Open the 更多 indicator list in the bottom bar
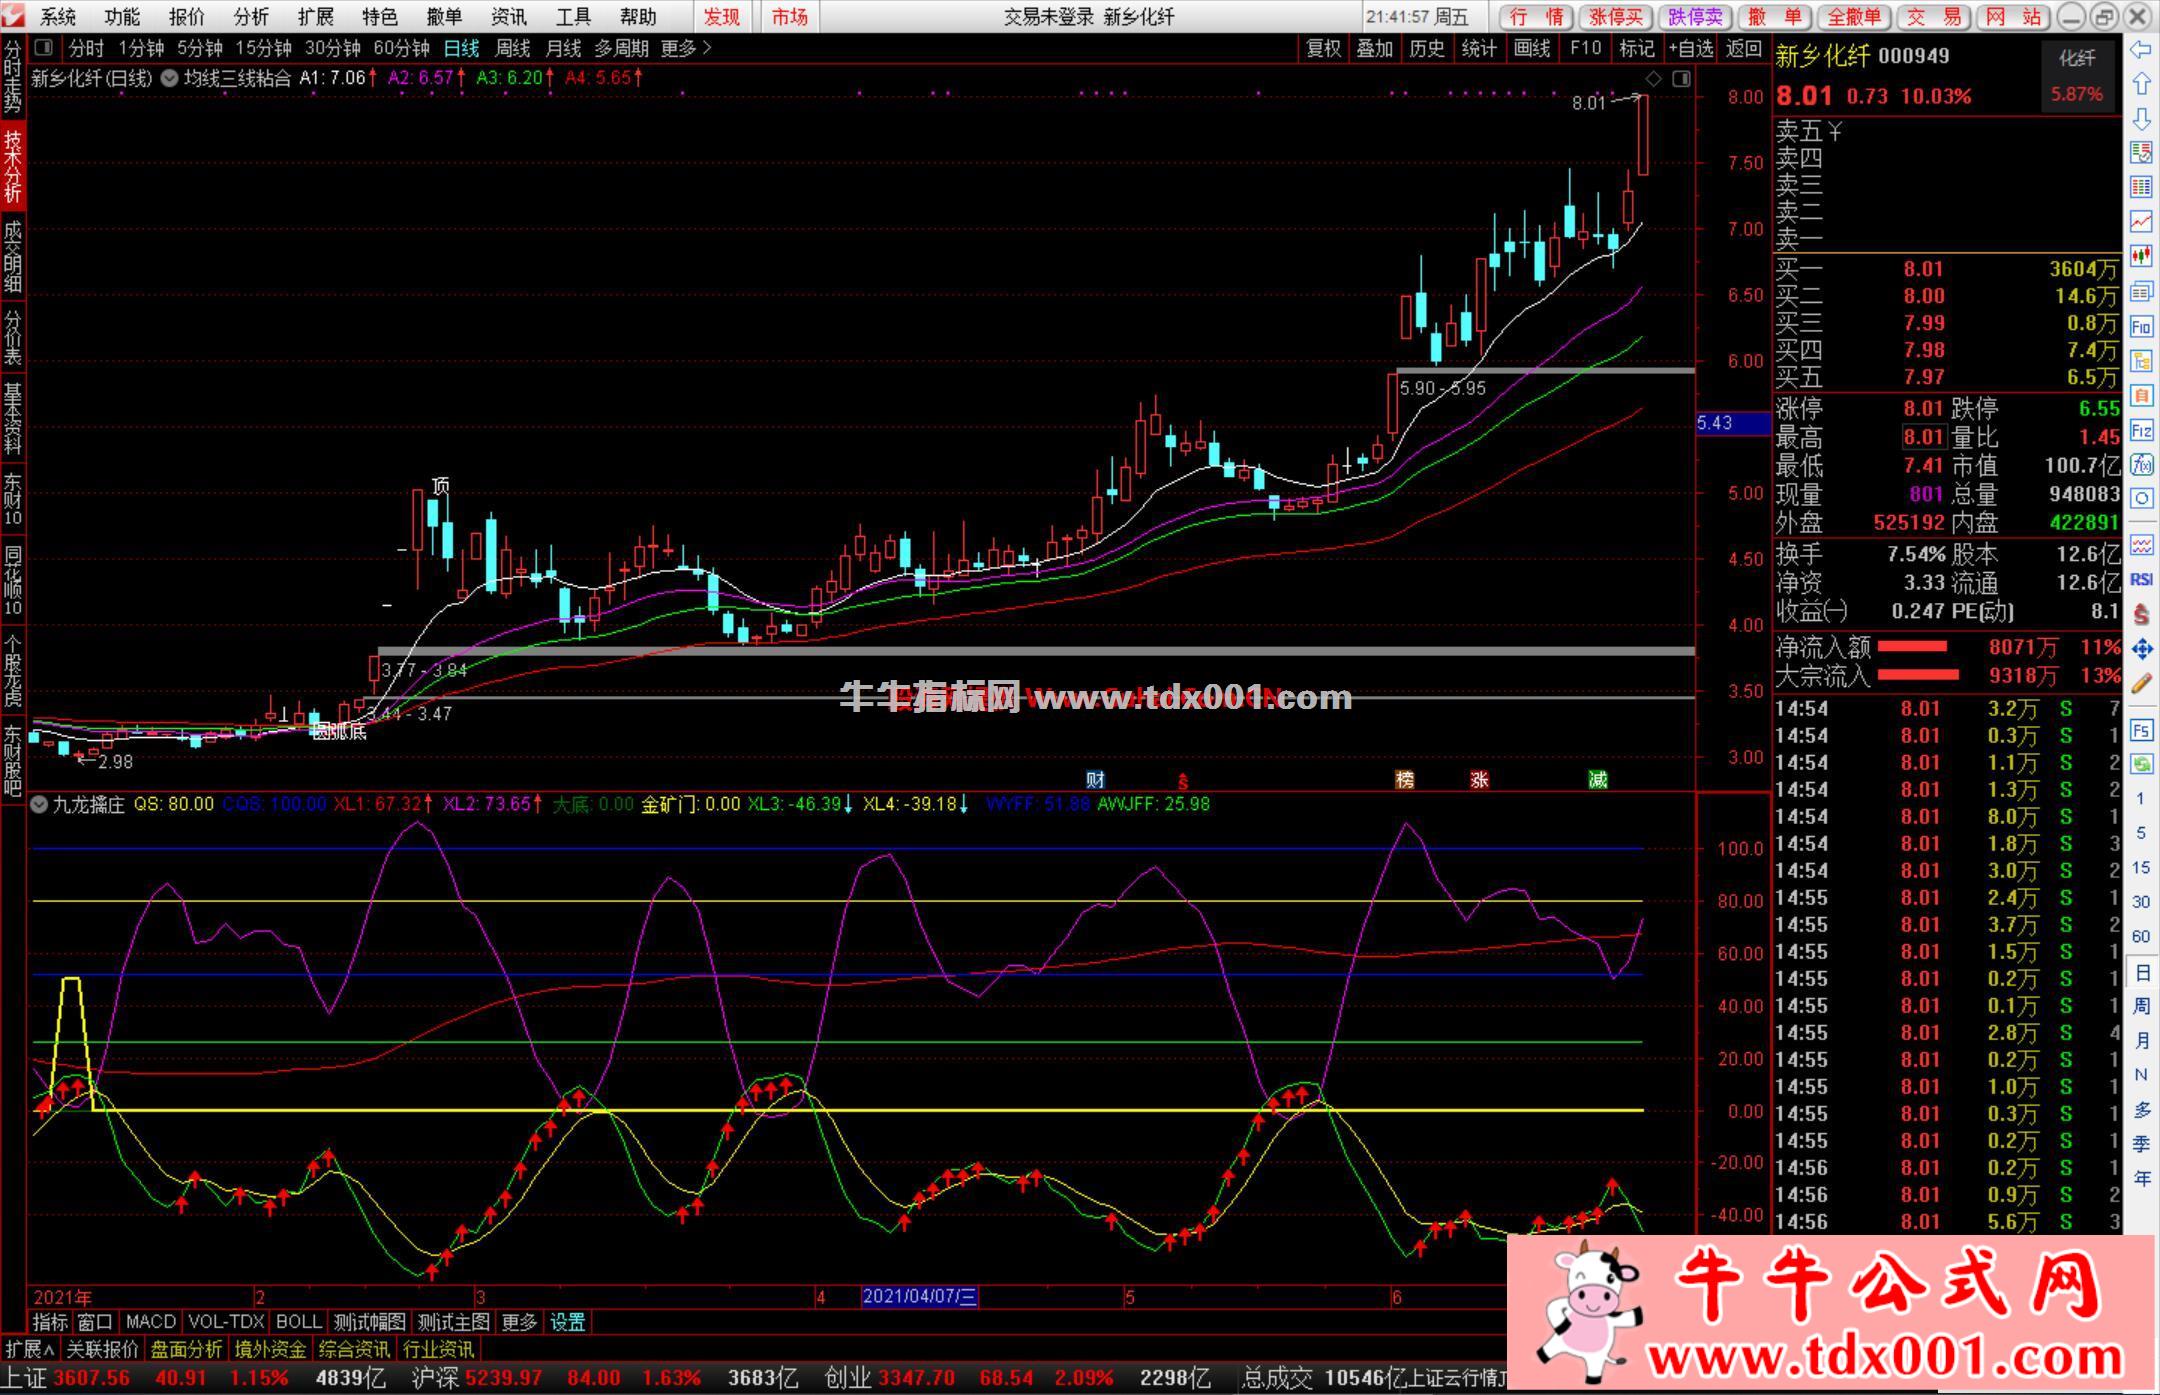 [x=519, y=1322]
